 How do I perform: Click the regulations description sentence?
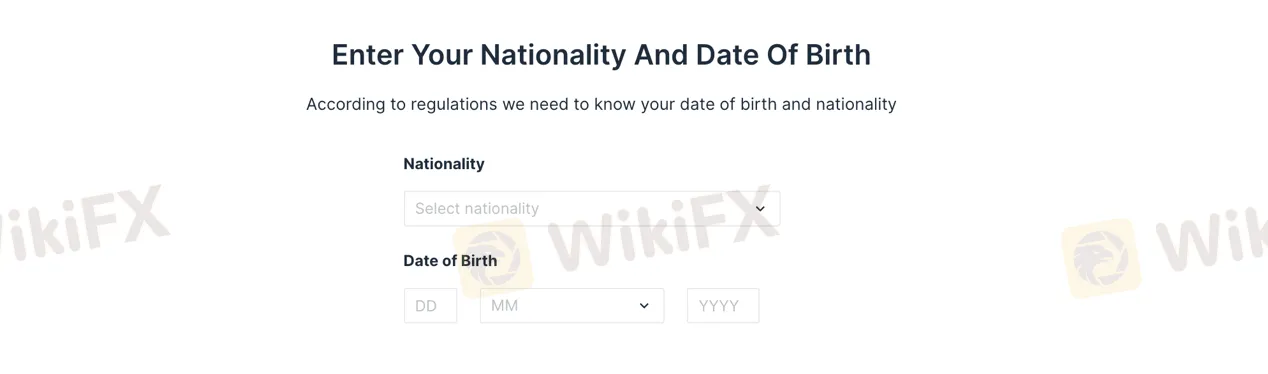click(601, 104)
